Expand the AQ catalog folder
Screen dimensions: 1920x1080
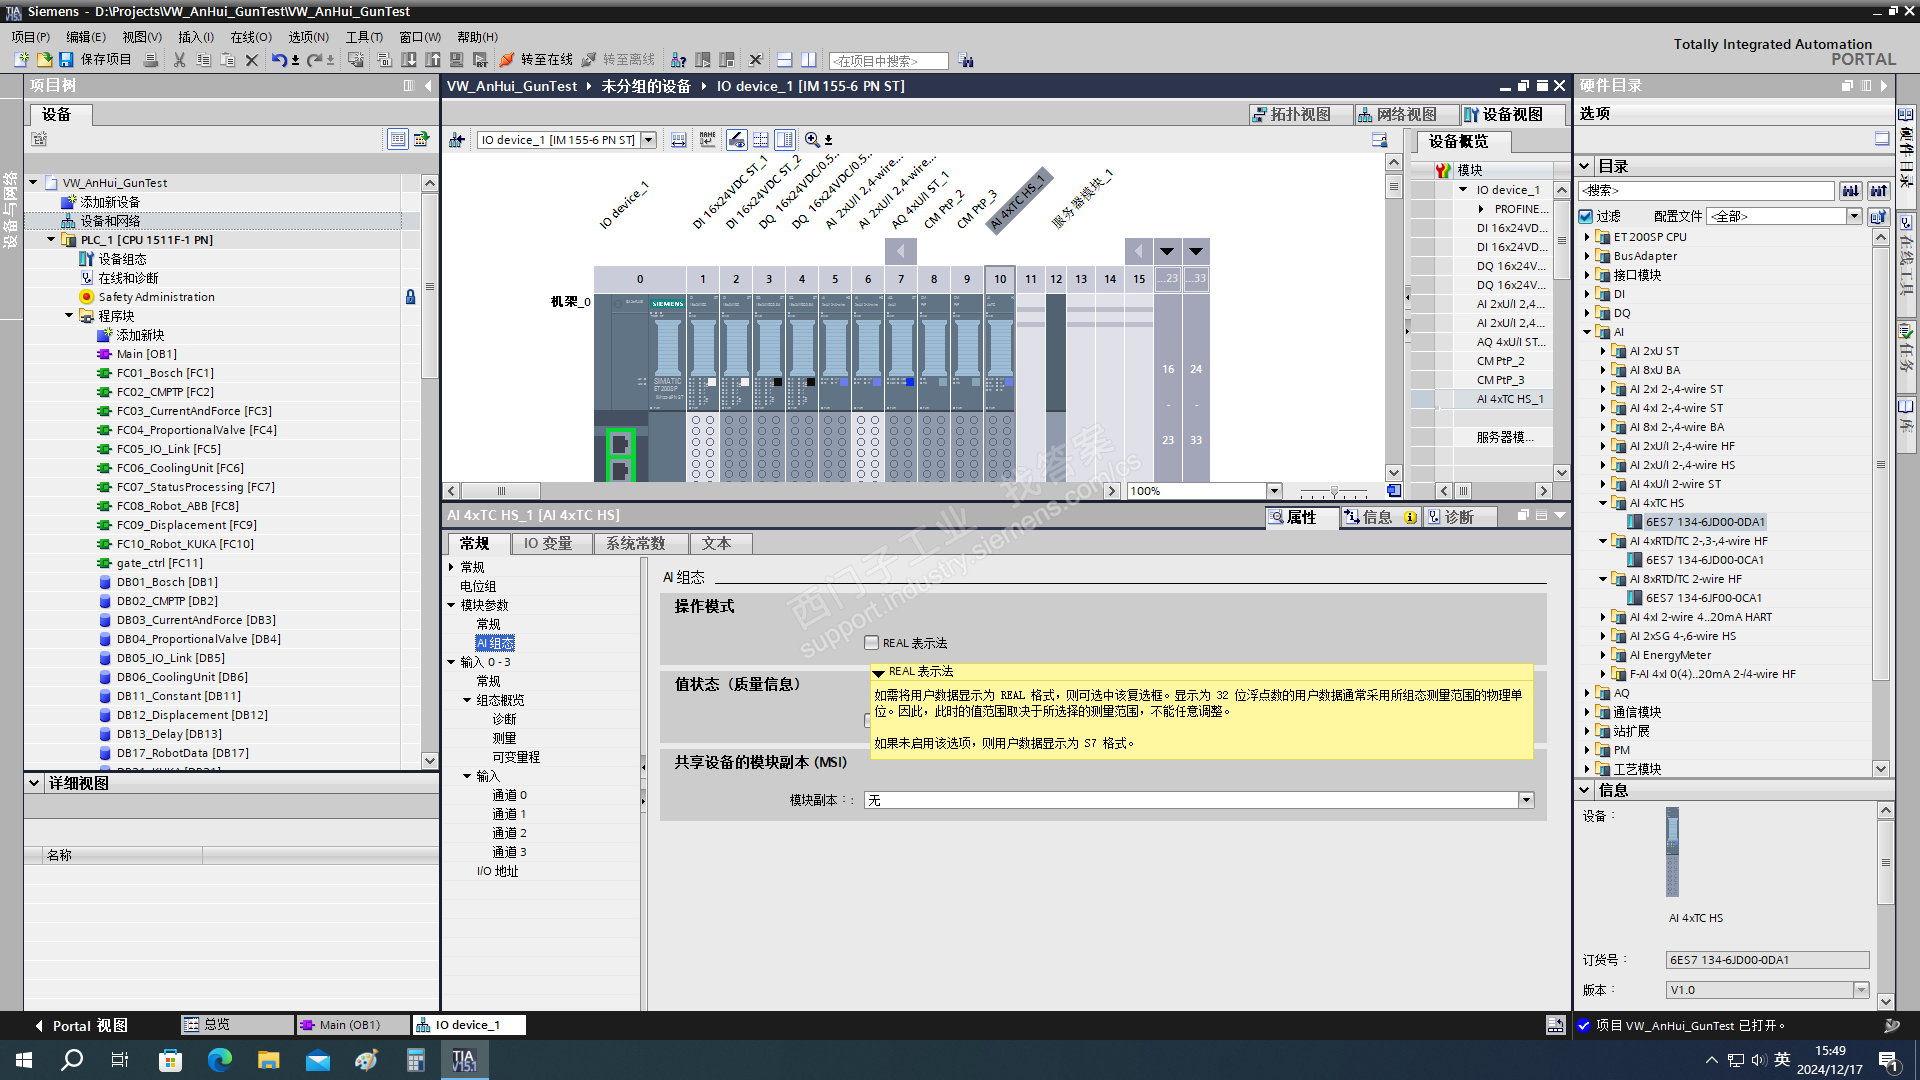click(1587, 693)
